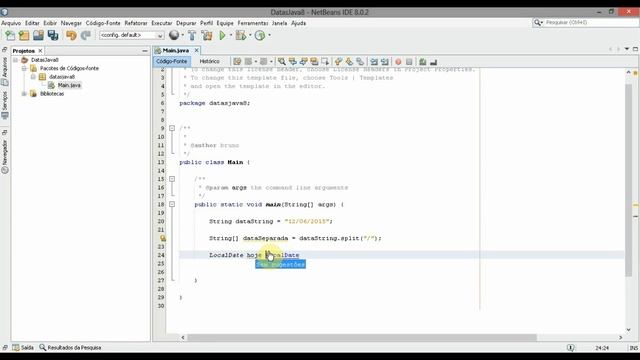Click the Find Previous Occurrence icon
The image size is (640, 360).
click(x=293, y=62)
